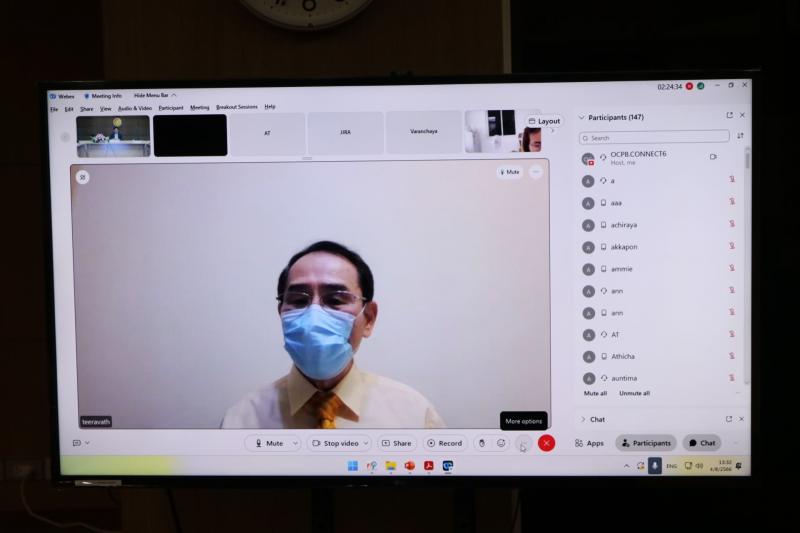Open PowerPoint from the Windows taskbar
Screen dimensions: 800x533
pyautogui.click(x=409, y=466)
